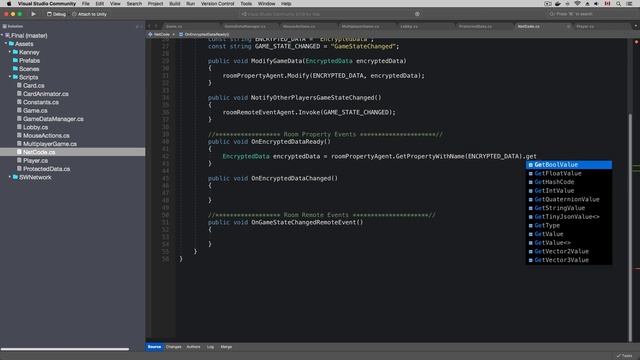Open Notification Center list icon
640x360 pixels.
629,4
